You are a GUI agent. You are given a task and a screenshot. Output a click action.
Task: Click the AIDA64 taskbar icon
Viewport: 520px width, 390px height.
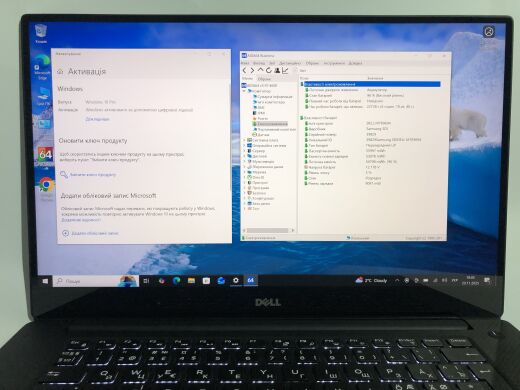(x=251, y=280)
